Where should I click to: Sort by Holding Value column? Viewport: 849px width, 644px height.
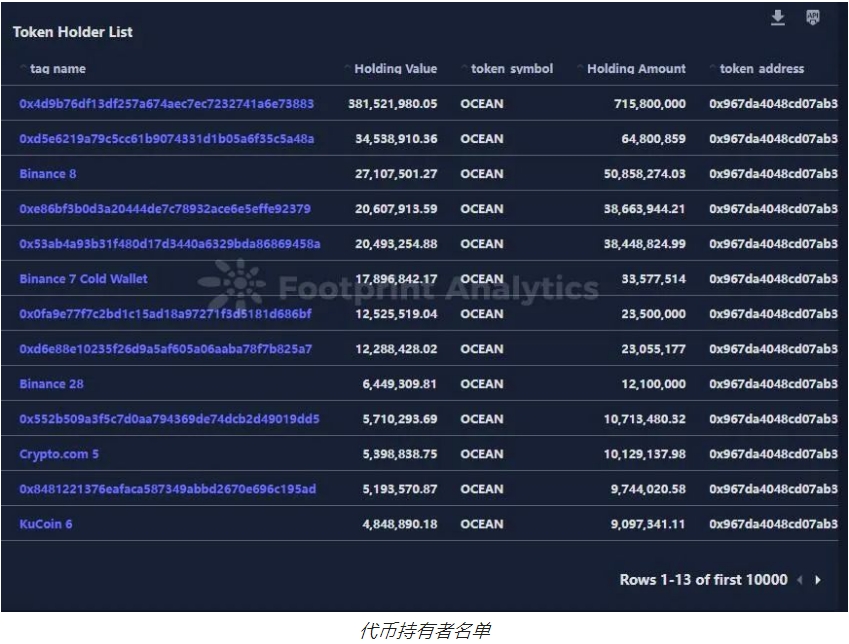point(395,69)
